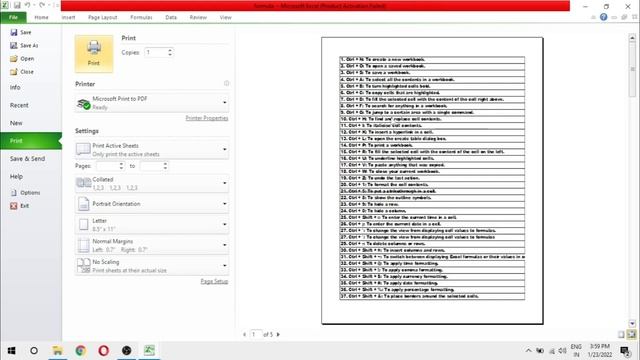Click the Save As icon
Screen dimensions: 640x360
tap(14, 45)
